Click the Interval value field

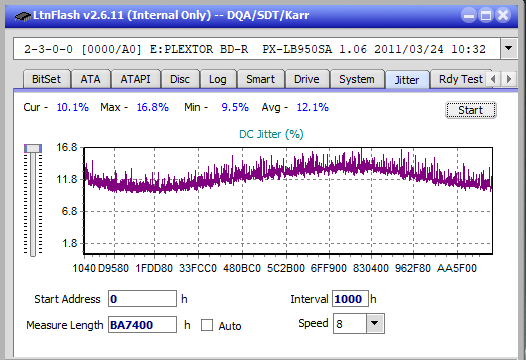point(350,299)
